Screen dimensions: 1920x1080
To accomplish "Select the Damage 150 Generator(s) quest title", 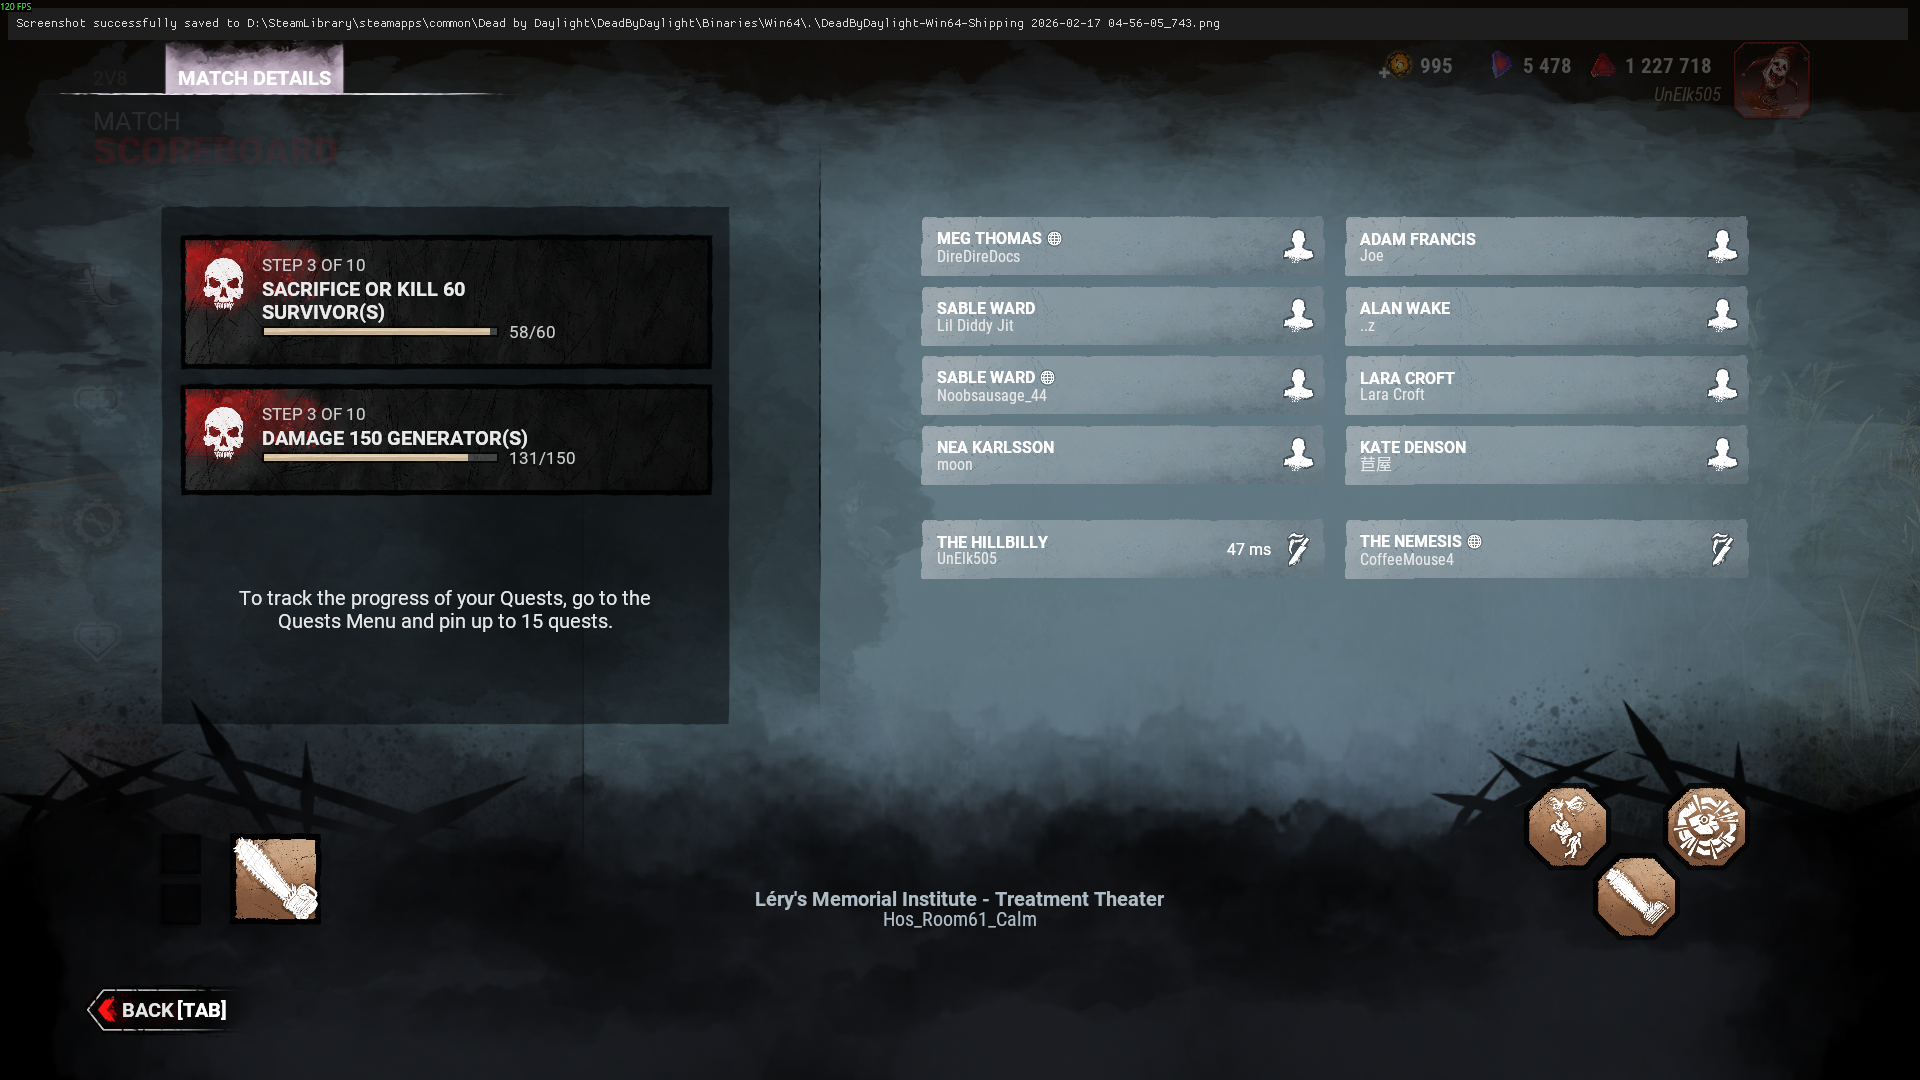I will pyautogui.click(x=395, y=438).
